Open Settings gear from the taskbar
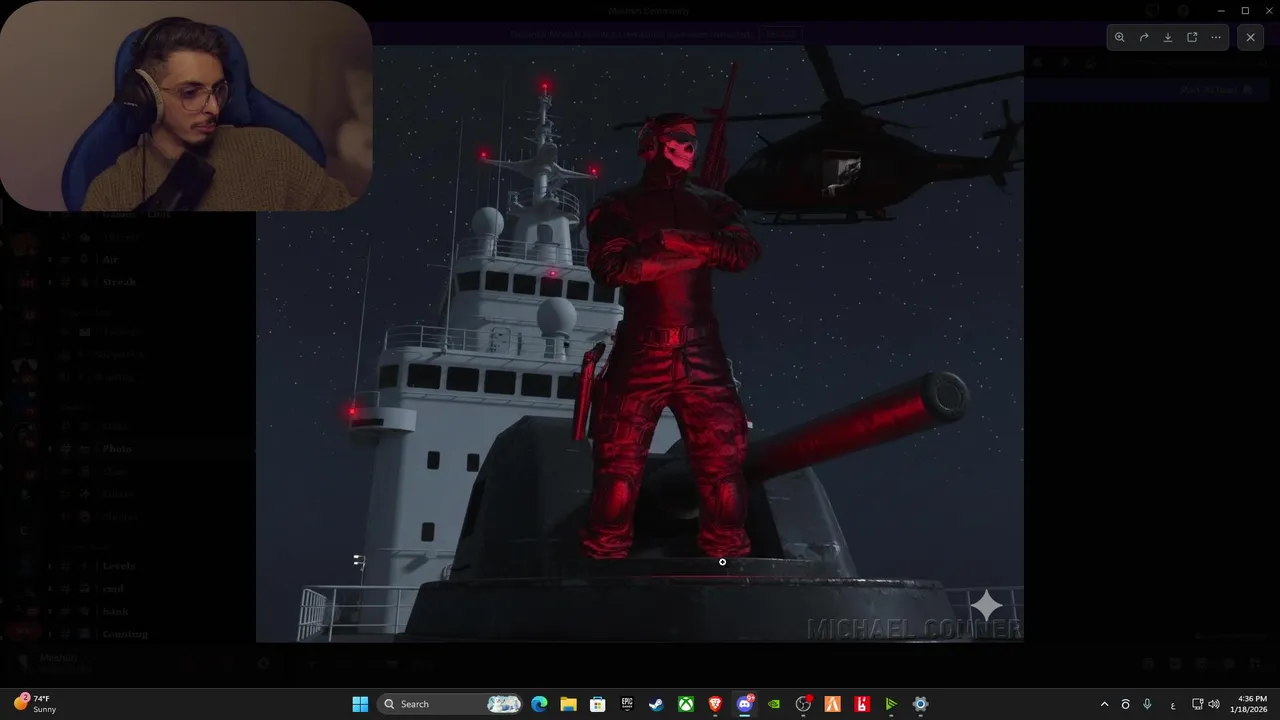This screenshot has height=720, width=1280. pyautogui.click(x=920, y=704)
